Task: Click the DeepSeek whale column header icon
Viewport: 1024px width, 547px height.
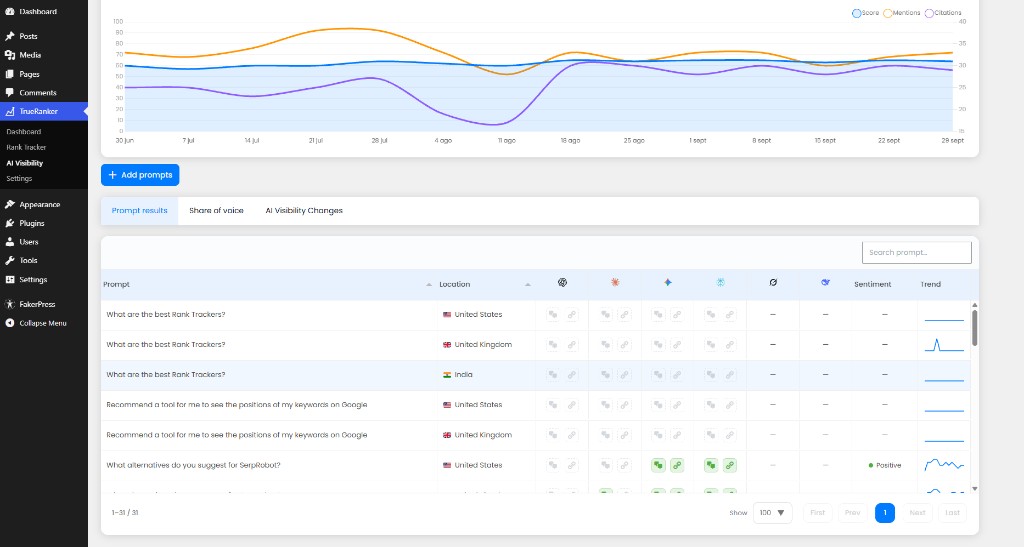Action: 825,283
